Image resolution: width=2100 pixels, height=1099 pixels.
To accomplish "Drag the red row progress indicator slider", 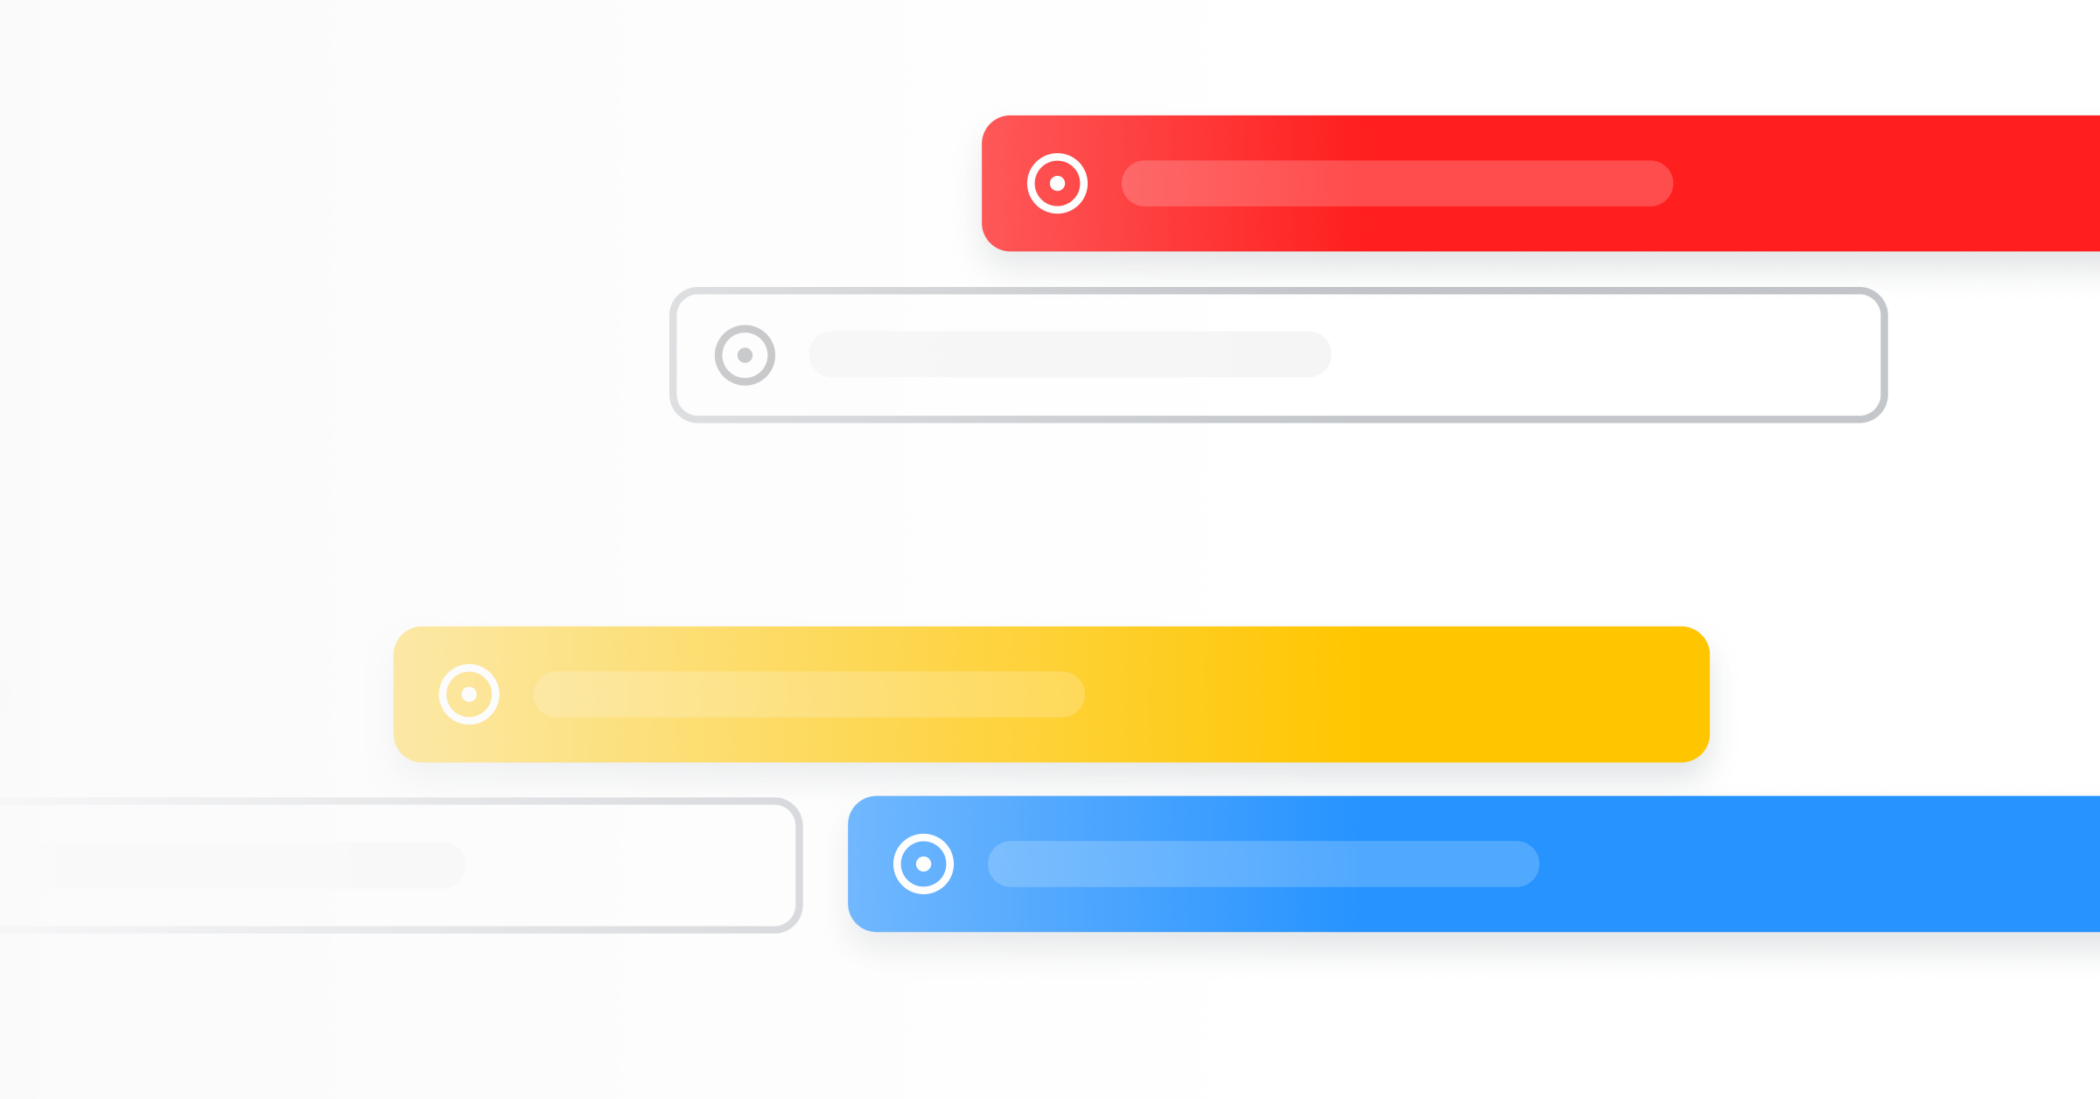I will (1394, 181).
